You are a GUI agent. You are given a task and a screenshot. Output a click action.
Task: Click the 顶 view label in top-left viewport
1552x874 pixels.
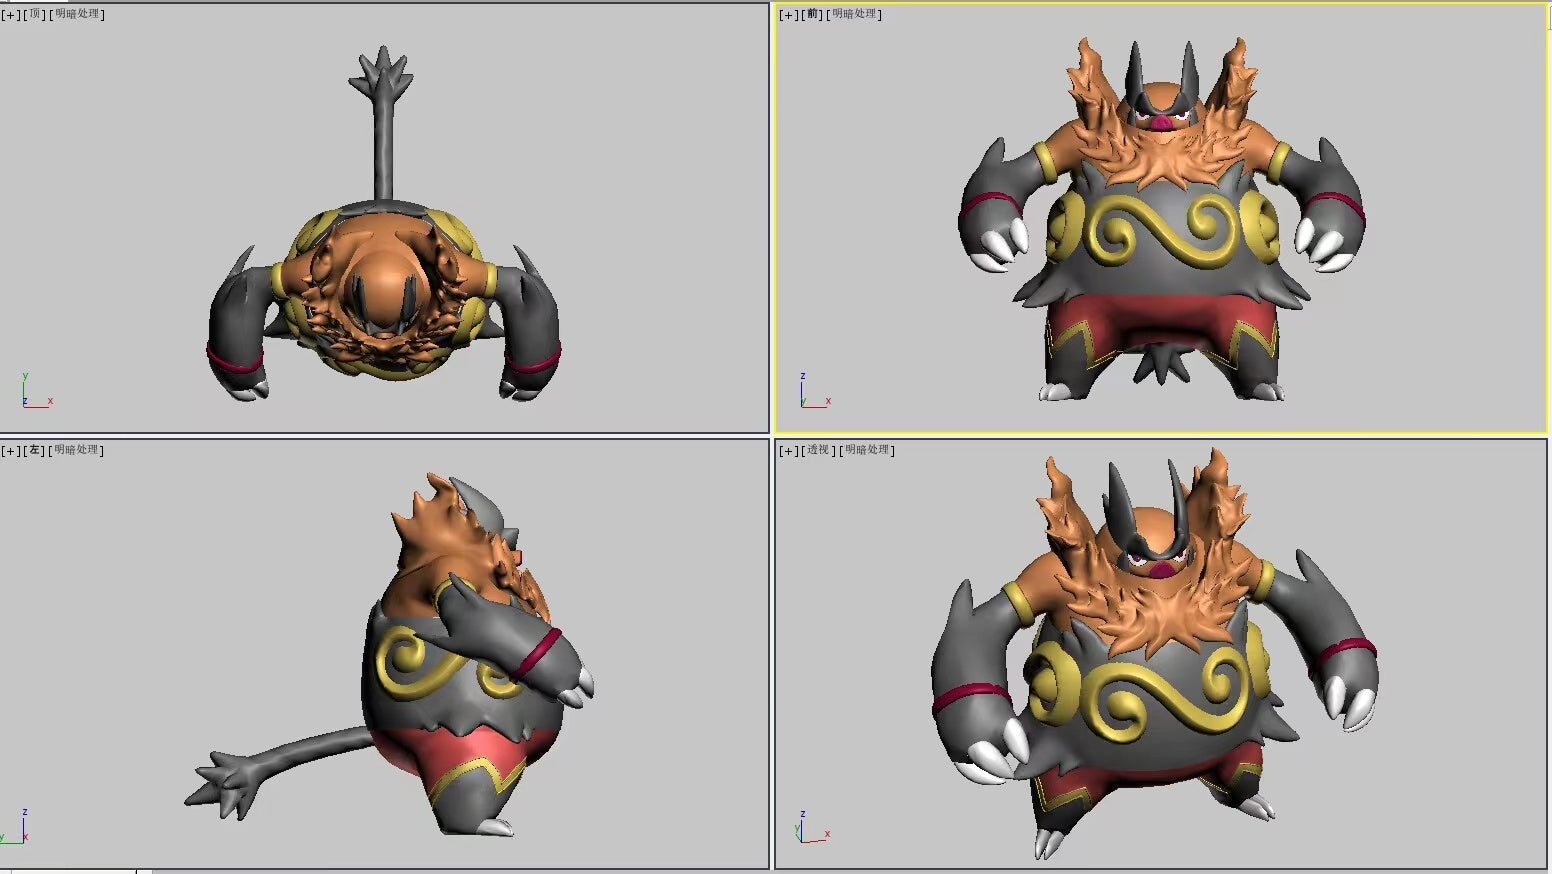pos(36,14)
